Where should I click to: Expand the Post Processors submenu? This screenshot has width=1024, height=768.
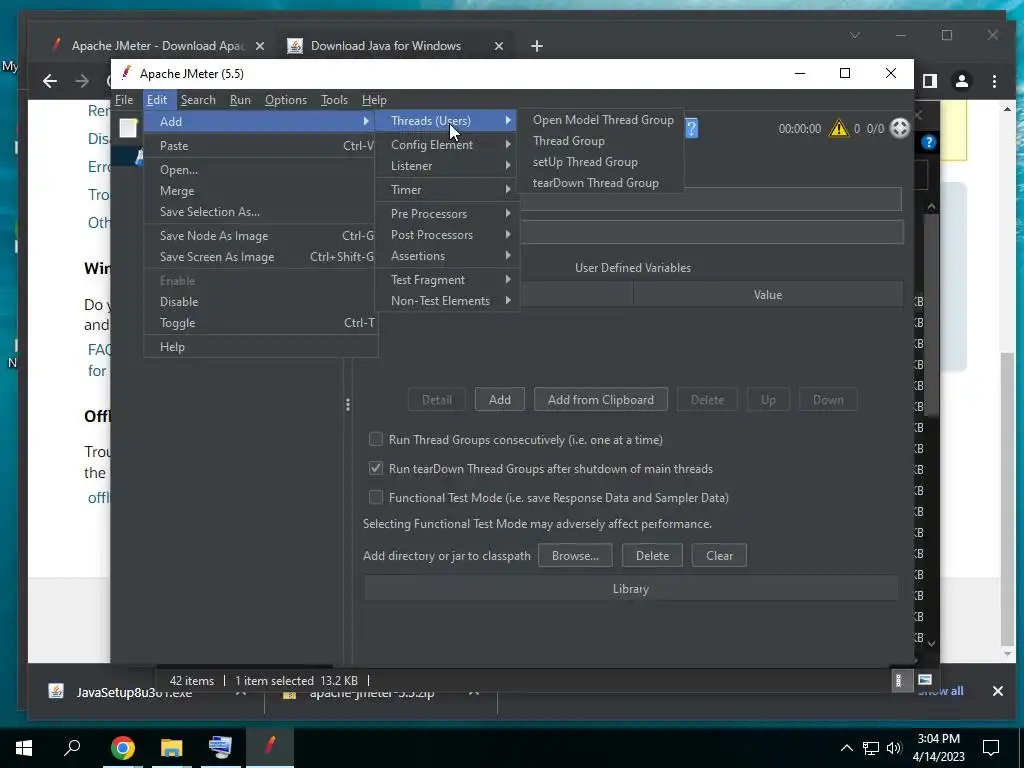tap(447, 234)
